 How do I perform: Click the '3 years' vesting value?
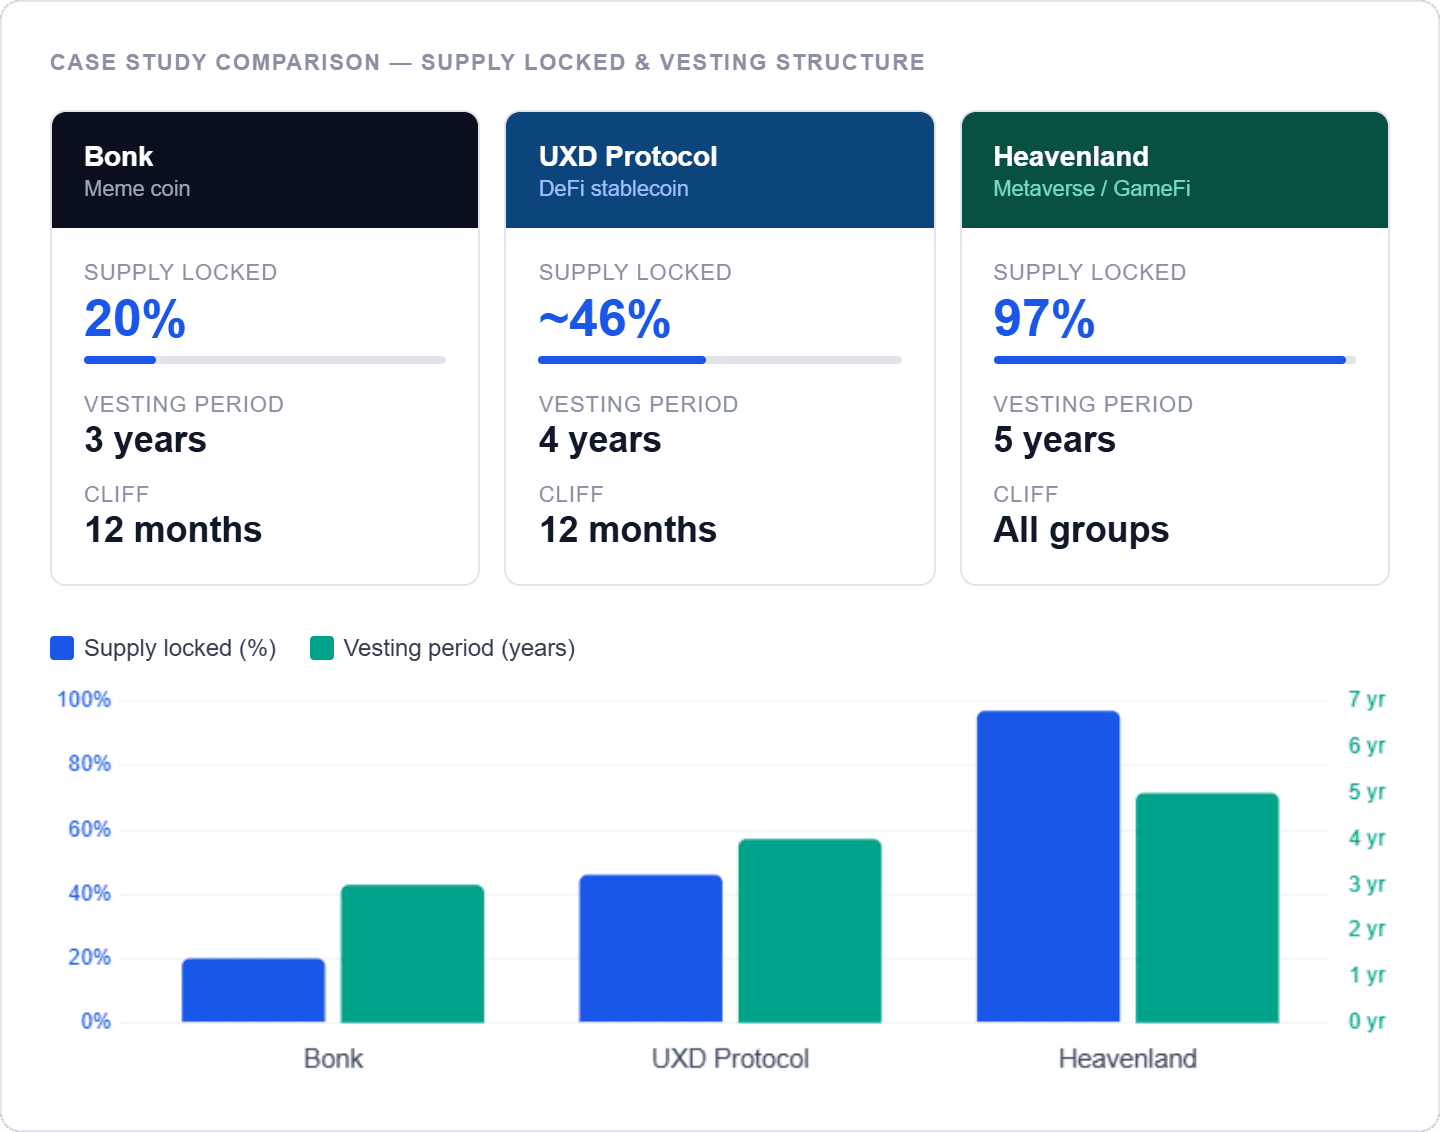pyautogui.click(x=146, y=440)
